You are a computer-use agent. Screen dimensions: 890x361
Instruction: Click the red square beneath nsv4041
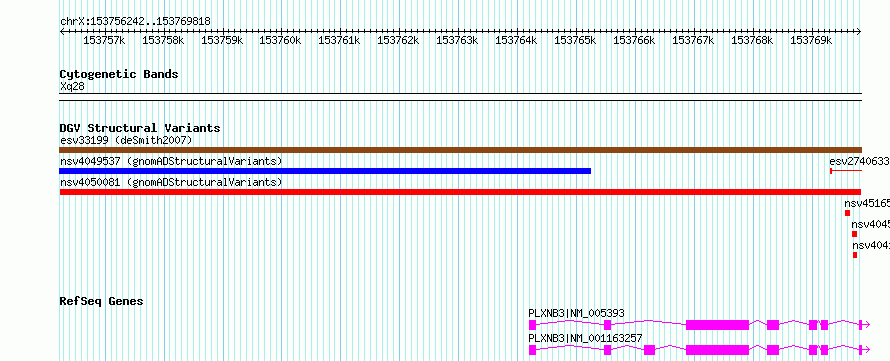855,255
